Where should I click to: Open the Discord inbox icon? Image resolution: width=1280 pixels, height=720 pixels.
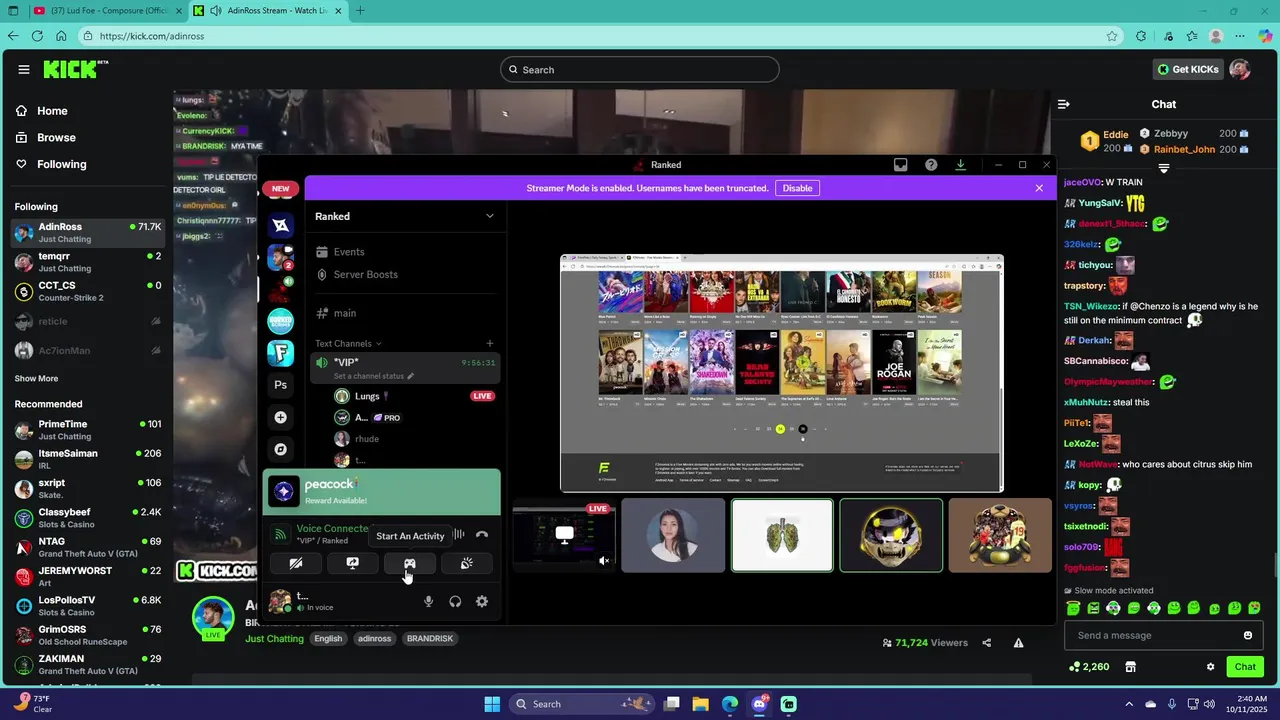pyautogui.click(x=900, y=165)
